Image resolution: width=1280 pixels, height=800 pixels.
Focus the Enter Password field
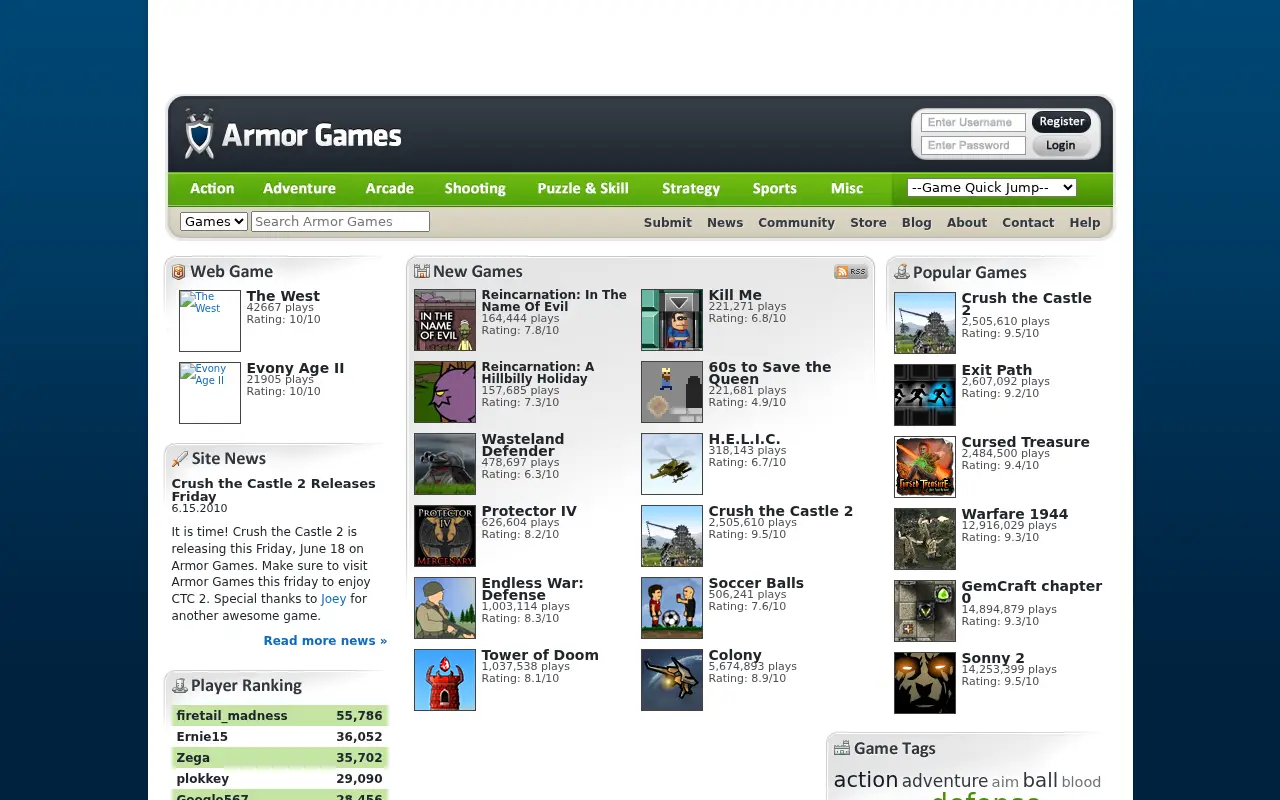pos(973,145)
